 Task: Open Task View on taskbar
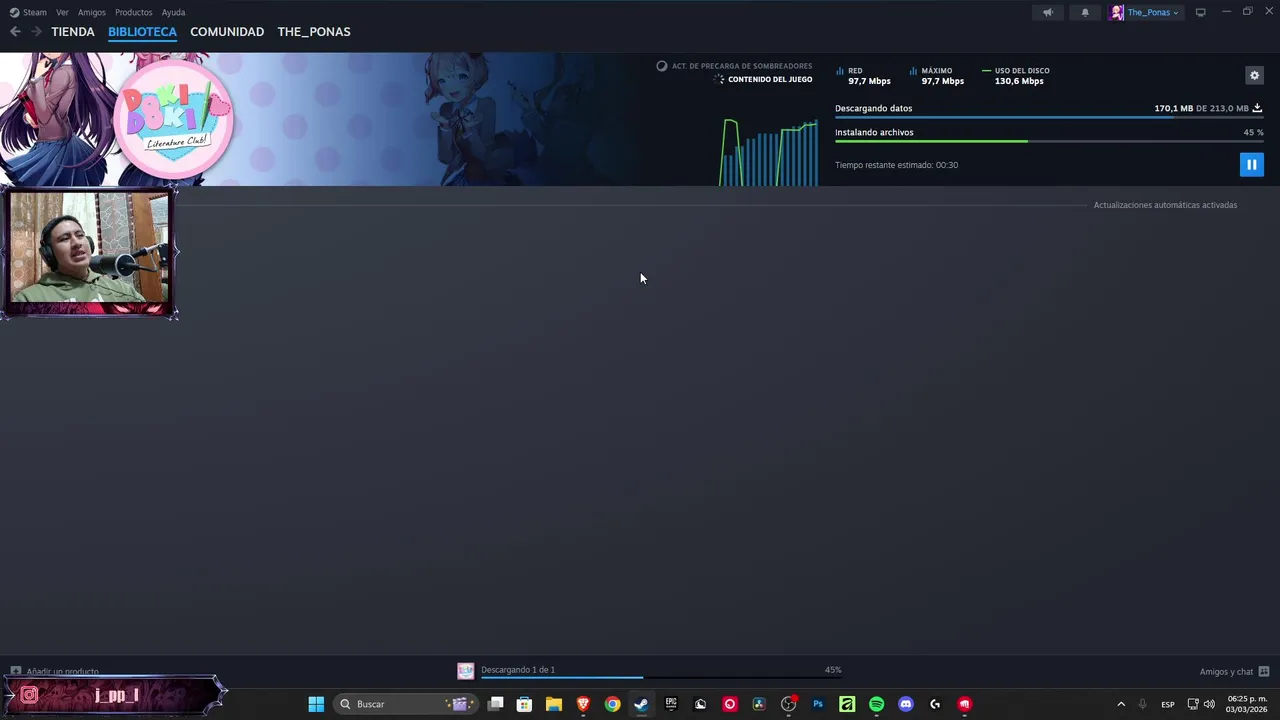495,704
